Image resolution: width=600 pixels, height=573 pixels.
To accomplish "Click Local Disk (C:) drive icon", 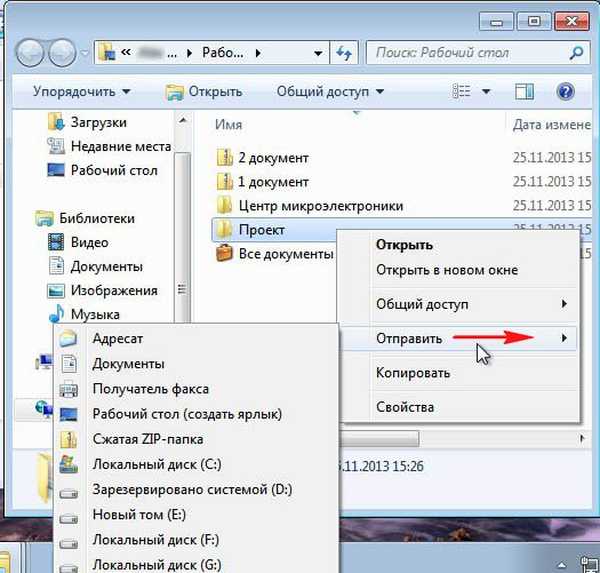I will pos(69,464).
